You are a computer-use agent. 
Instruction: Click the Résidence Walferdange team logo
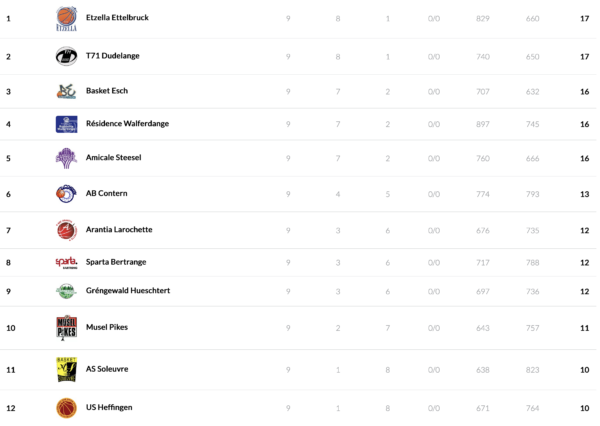point(66,124)
